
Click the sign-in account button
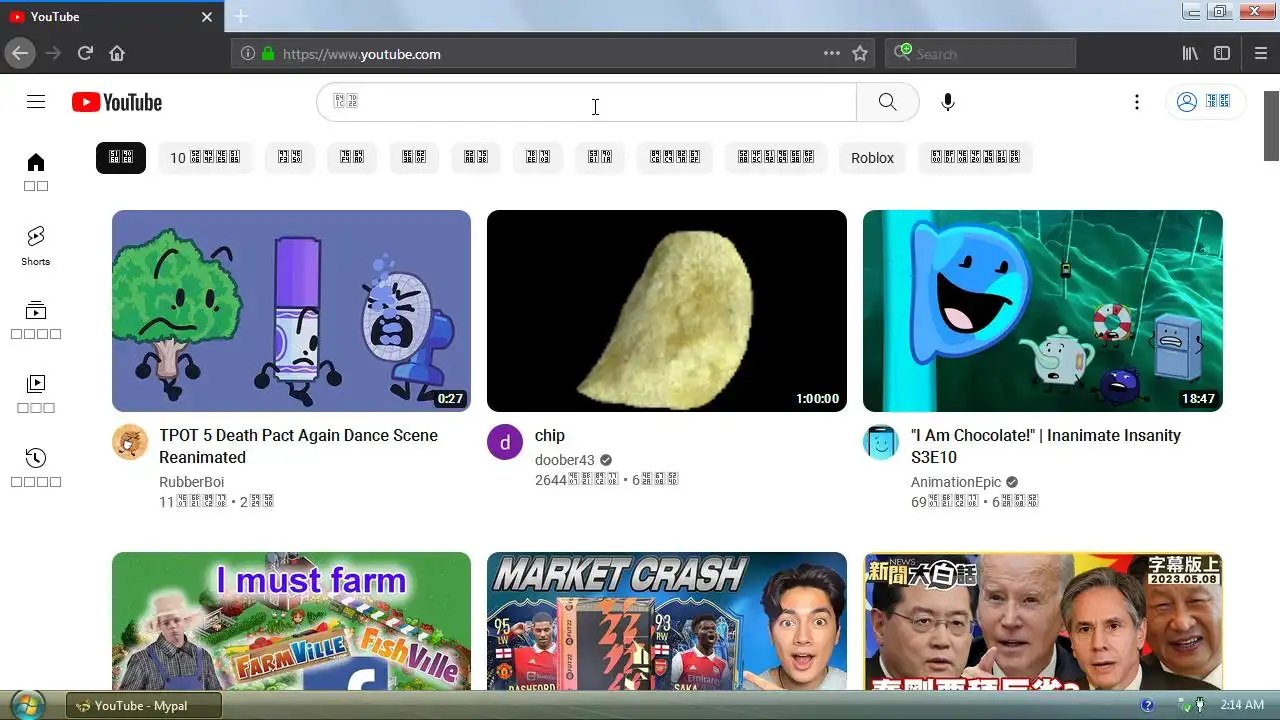1205,102
